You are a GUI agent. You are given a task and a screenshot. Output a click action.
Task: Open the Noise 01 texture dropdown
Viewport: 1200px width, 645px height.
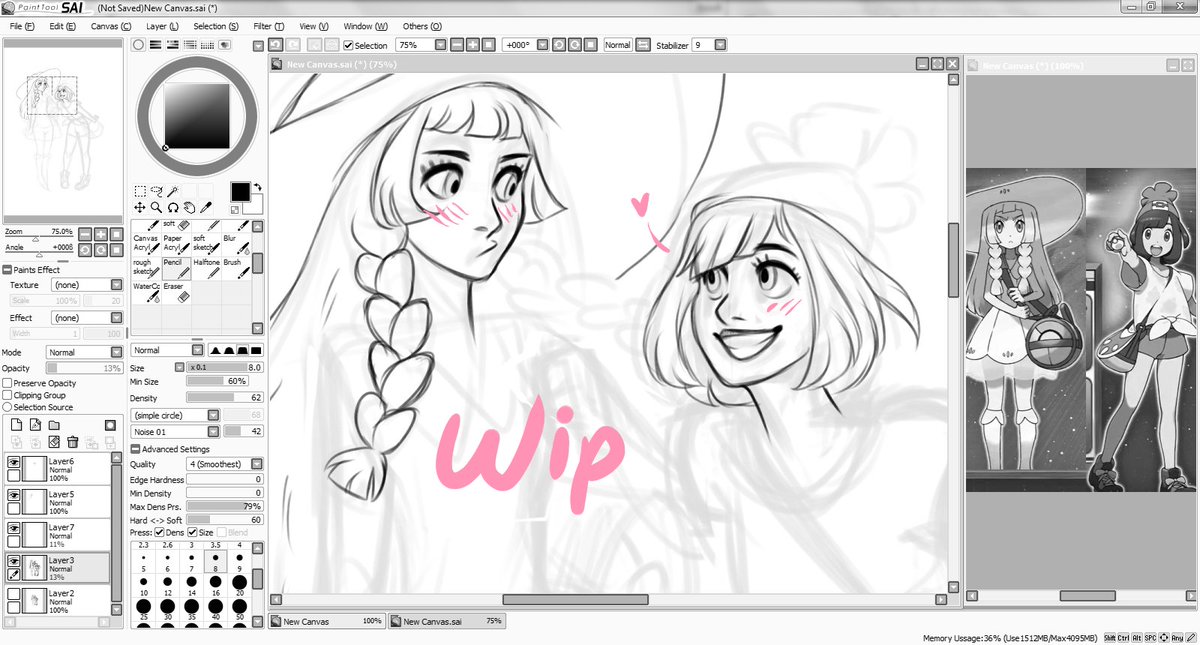[x=176, y=431]
